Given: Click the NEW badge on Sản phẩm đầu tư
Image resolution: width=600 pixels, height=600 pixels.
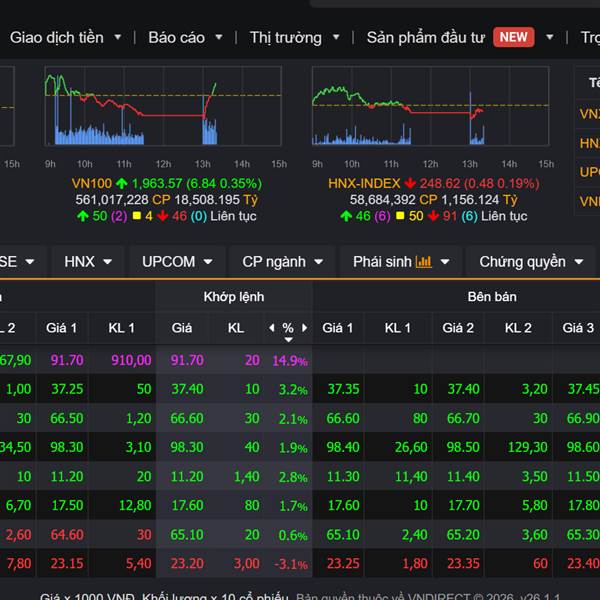Looking at the screenshot, I should click(x=514, y=37).
